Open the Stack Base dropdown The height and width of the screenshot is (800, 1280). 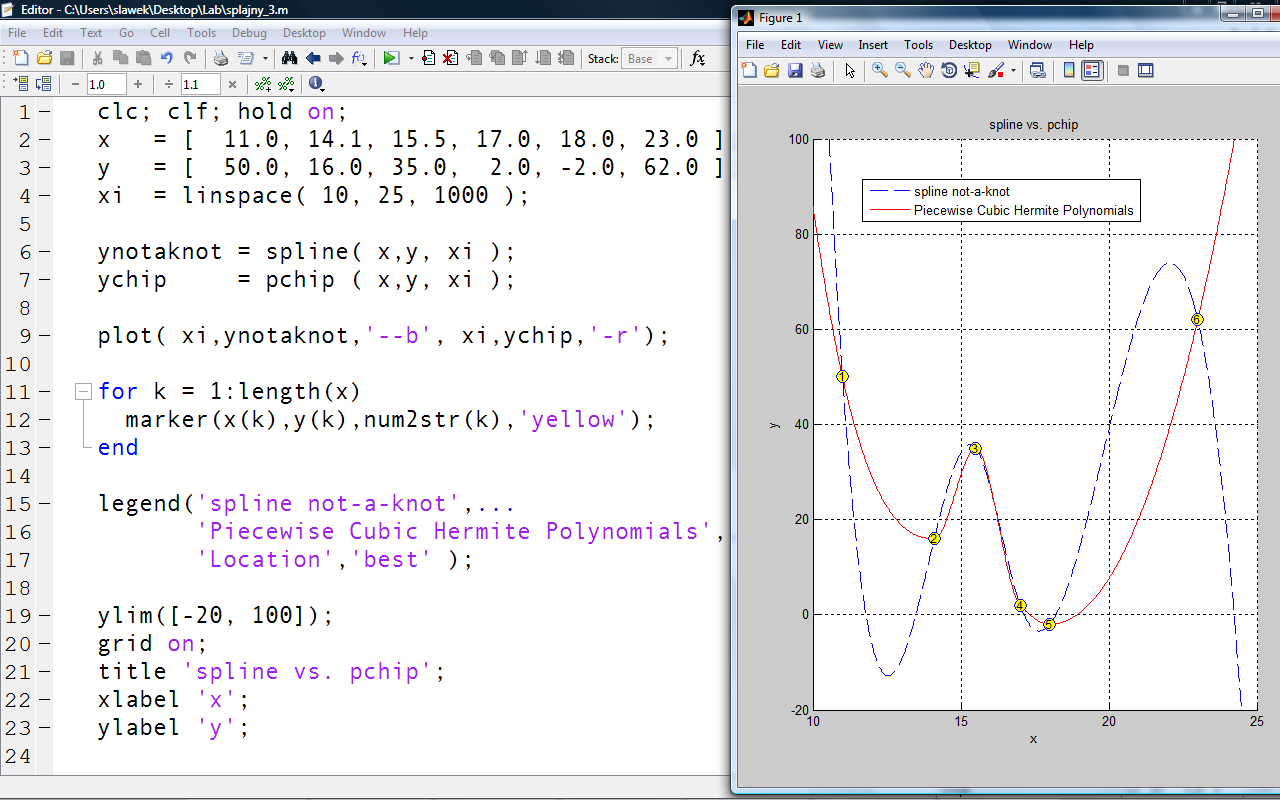(648, 58)
